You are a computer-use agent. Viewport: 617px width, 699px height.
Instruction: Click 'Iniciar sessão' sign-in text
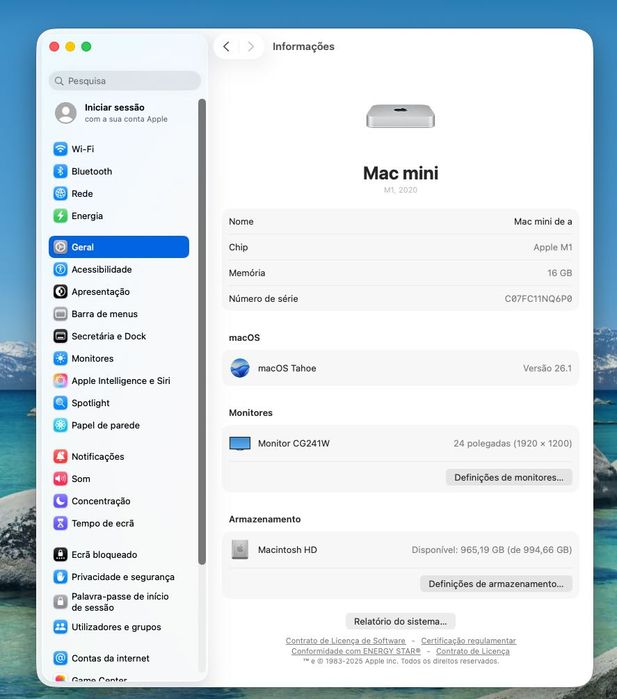pos(115,107)
